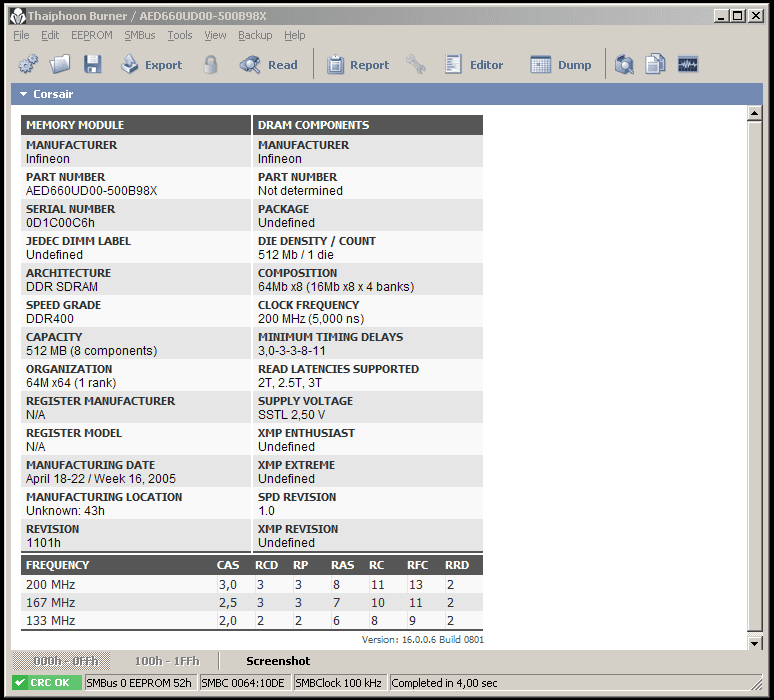Viewport: 774px width, 700px height.
Task: Click the part number AED660UD00-500B98X value
Action: click(x=92, y=191)
